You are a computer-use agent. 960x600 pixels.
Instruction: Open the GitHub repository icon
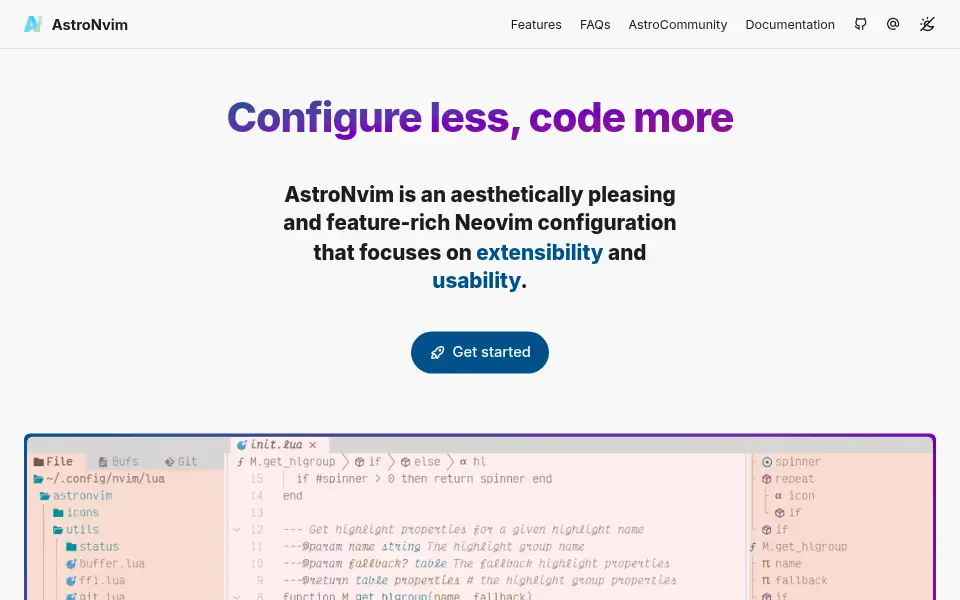click(x=860, y=24)
